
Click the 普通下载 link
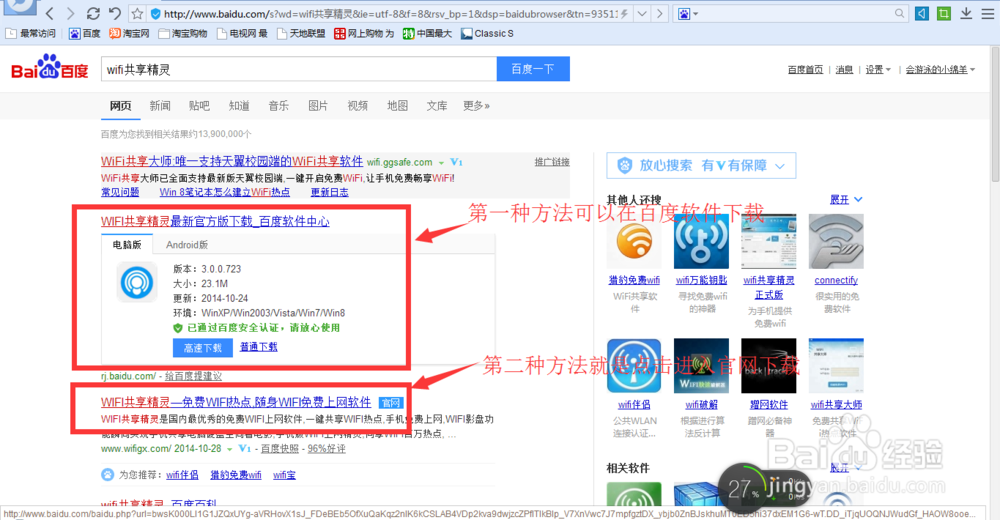[258, 347]
